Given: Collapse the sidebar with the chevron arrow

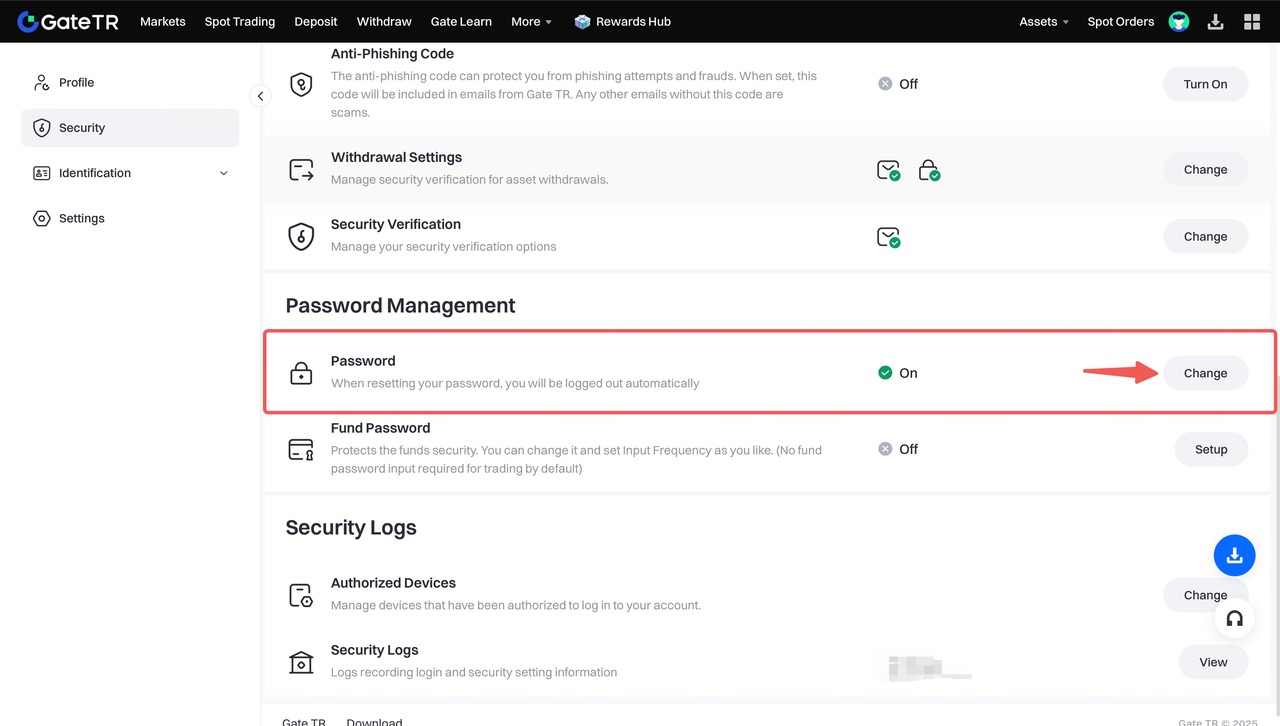Looking at the screenshot, I should tap(260, 96).
